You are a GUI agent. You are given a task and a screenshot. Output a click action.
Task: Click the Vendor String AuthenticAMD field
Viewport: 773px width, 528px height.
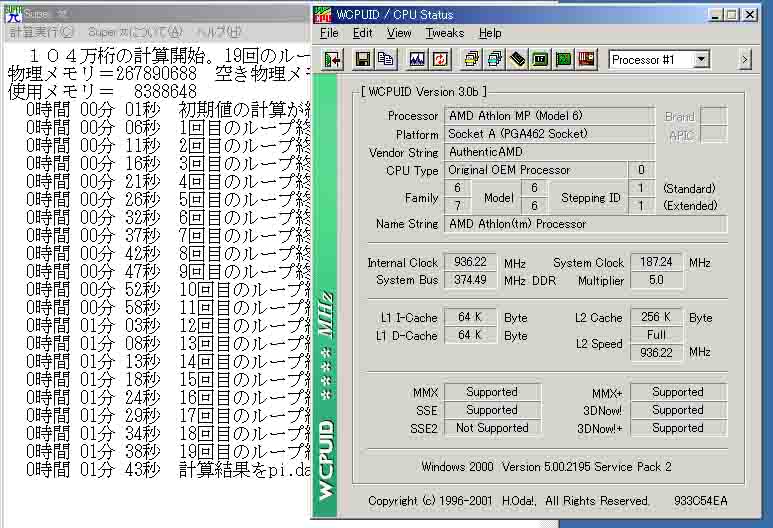(549, 152)
